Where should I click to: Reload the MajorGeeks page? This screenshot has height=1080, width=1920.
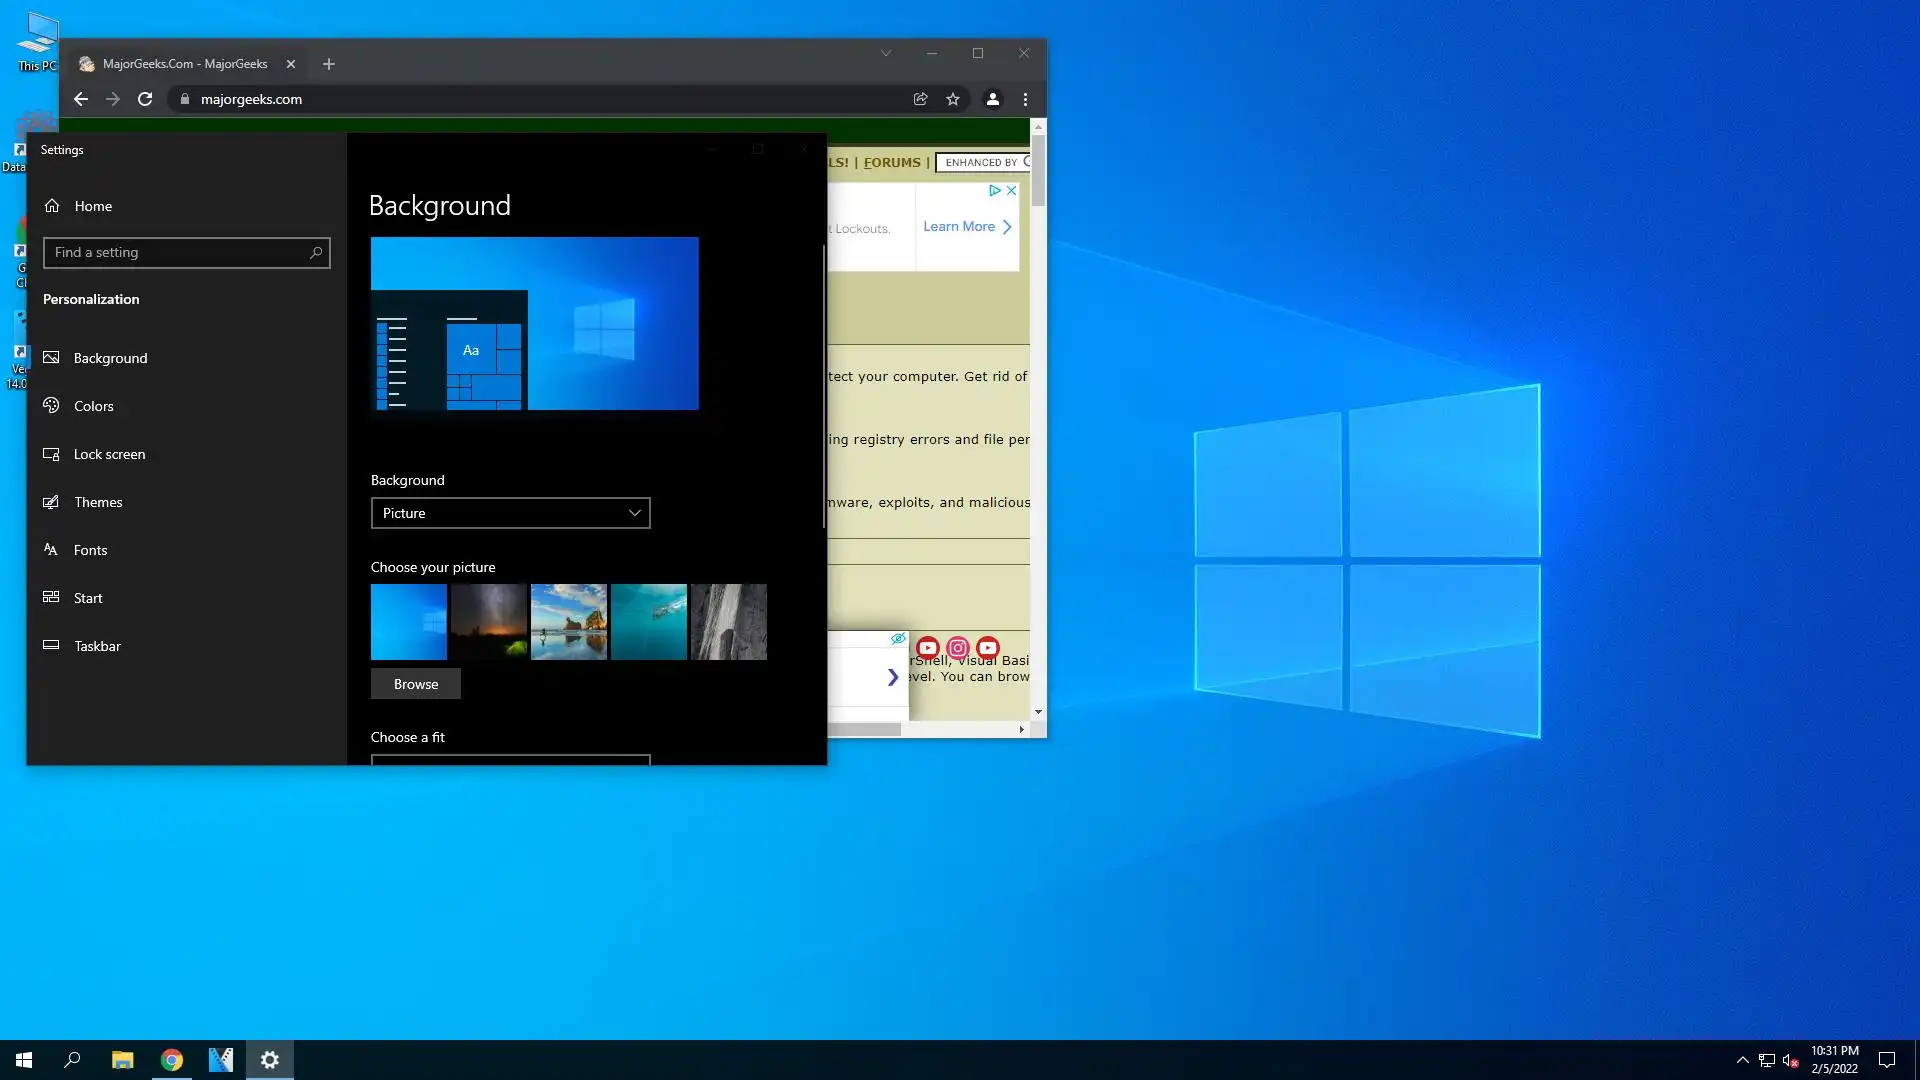[145, 99]
